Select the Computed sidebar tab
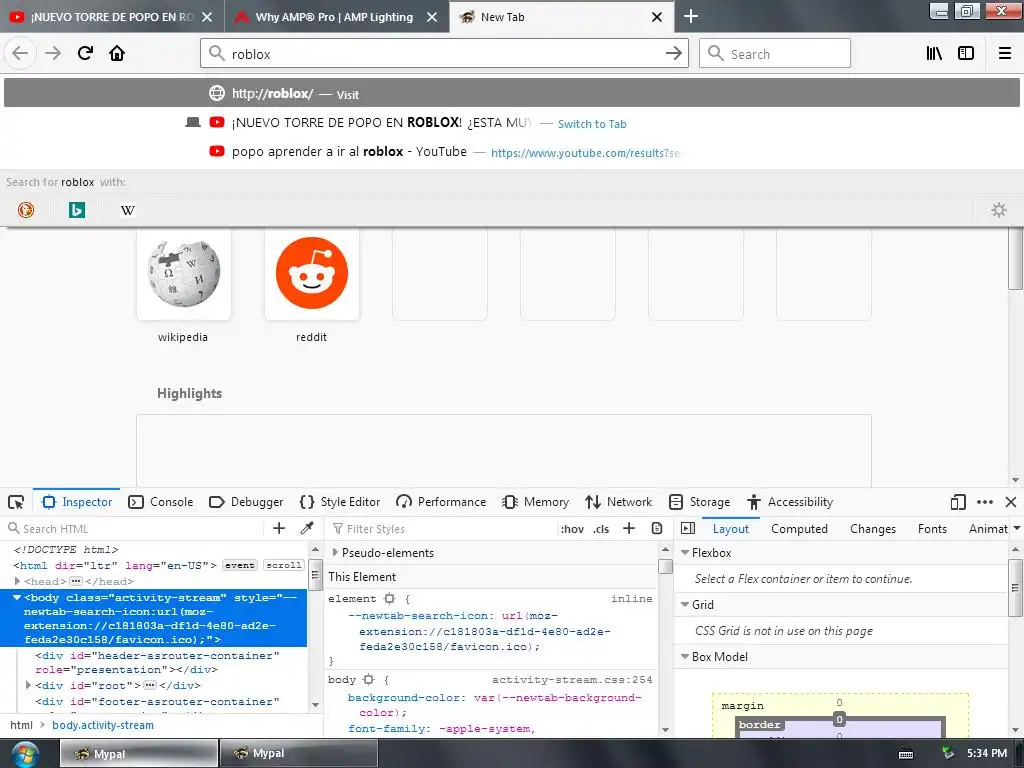The height and width of the screenshot is (768, 1024). tap(799, 528)
